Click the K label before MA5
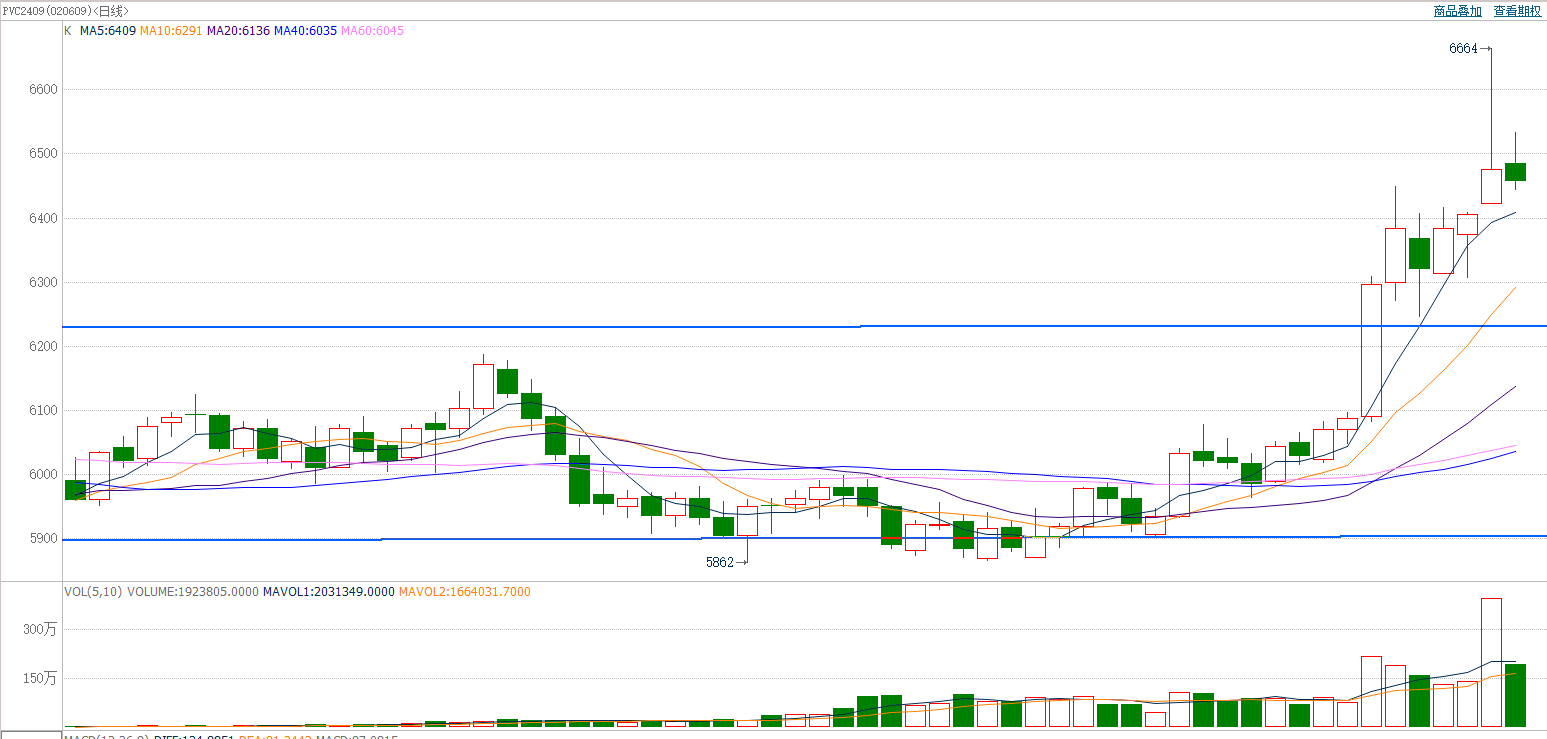 (x=68, y=31)
